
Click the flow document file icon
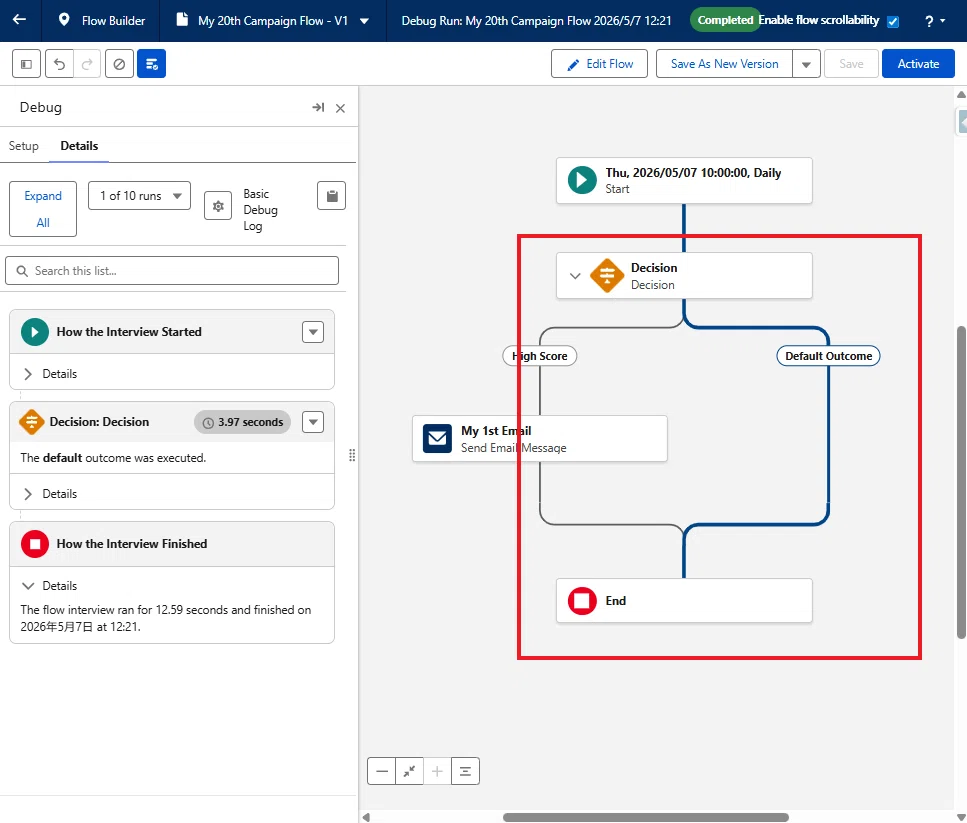pos(182,20)
